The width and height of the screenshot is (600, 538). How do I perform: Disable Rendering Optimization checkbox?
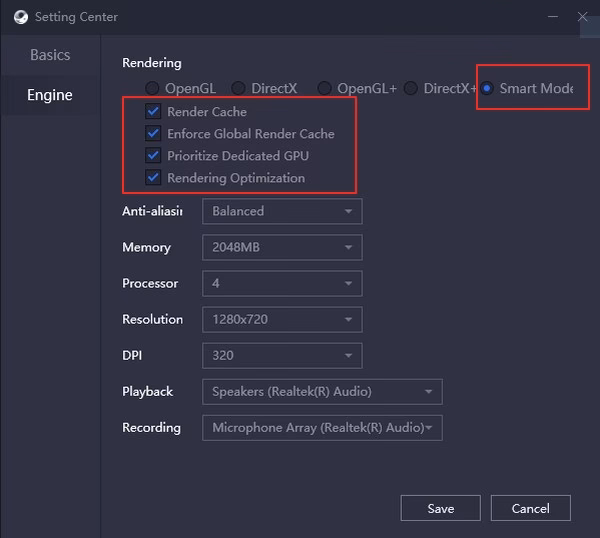153,178
